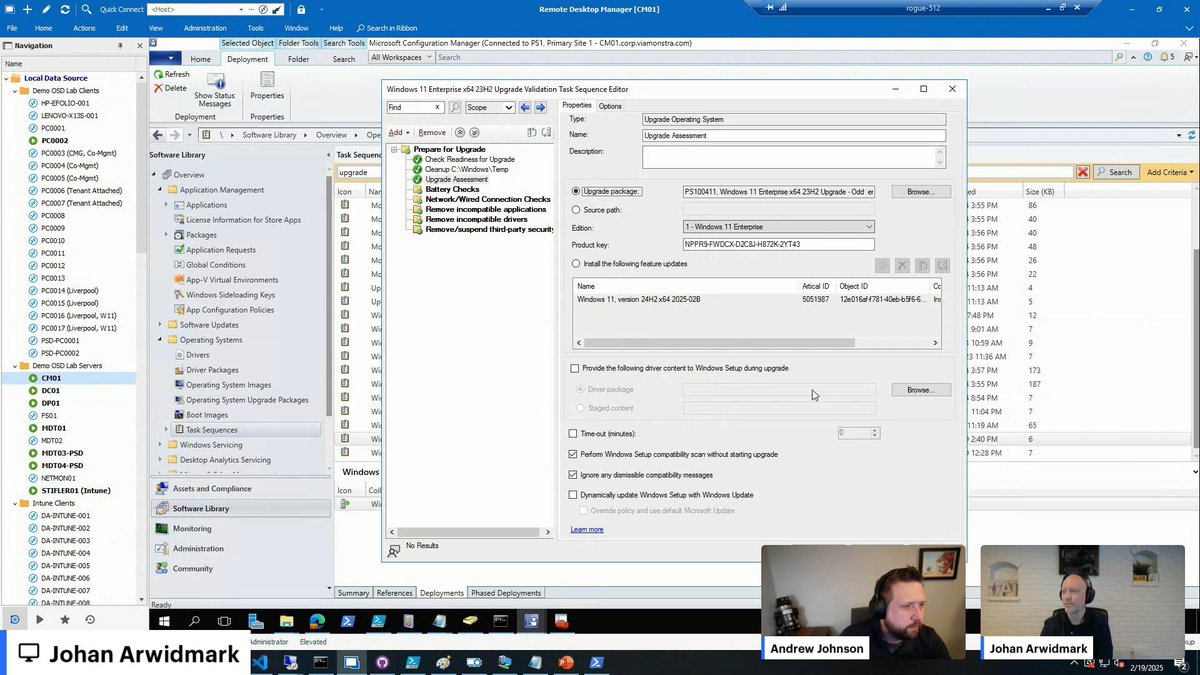This screenshot has height=675, width=1200.
Task: Click Browse next to Upgrade package
Action: [x=920, y=191]
